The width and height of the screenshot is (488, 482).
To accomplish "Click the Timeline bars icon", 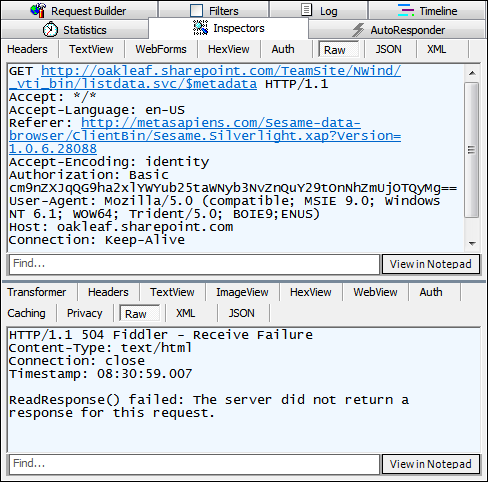I will click(x=406, y=10).
